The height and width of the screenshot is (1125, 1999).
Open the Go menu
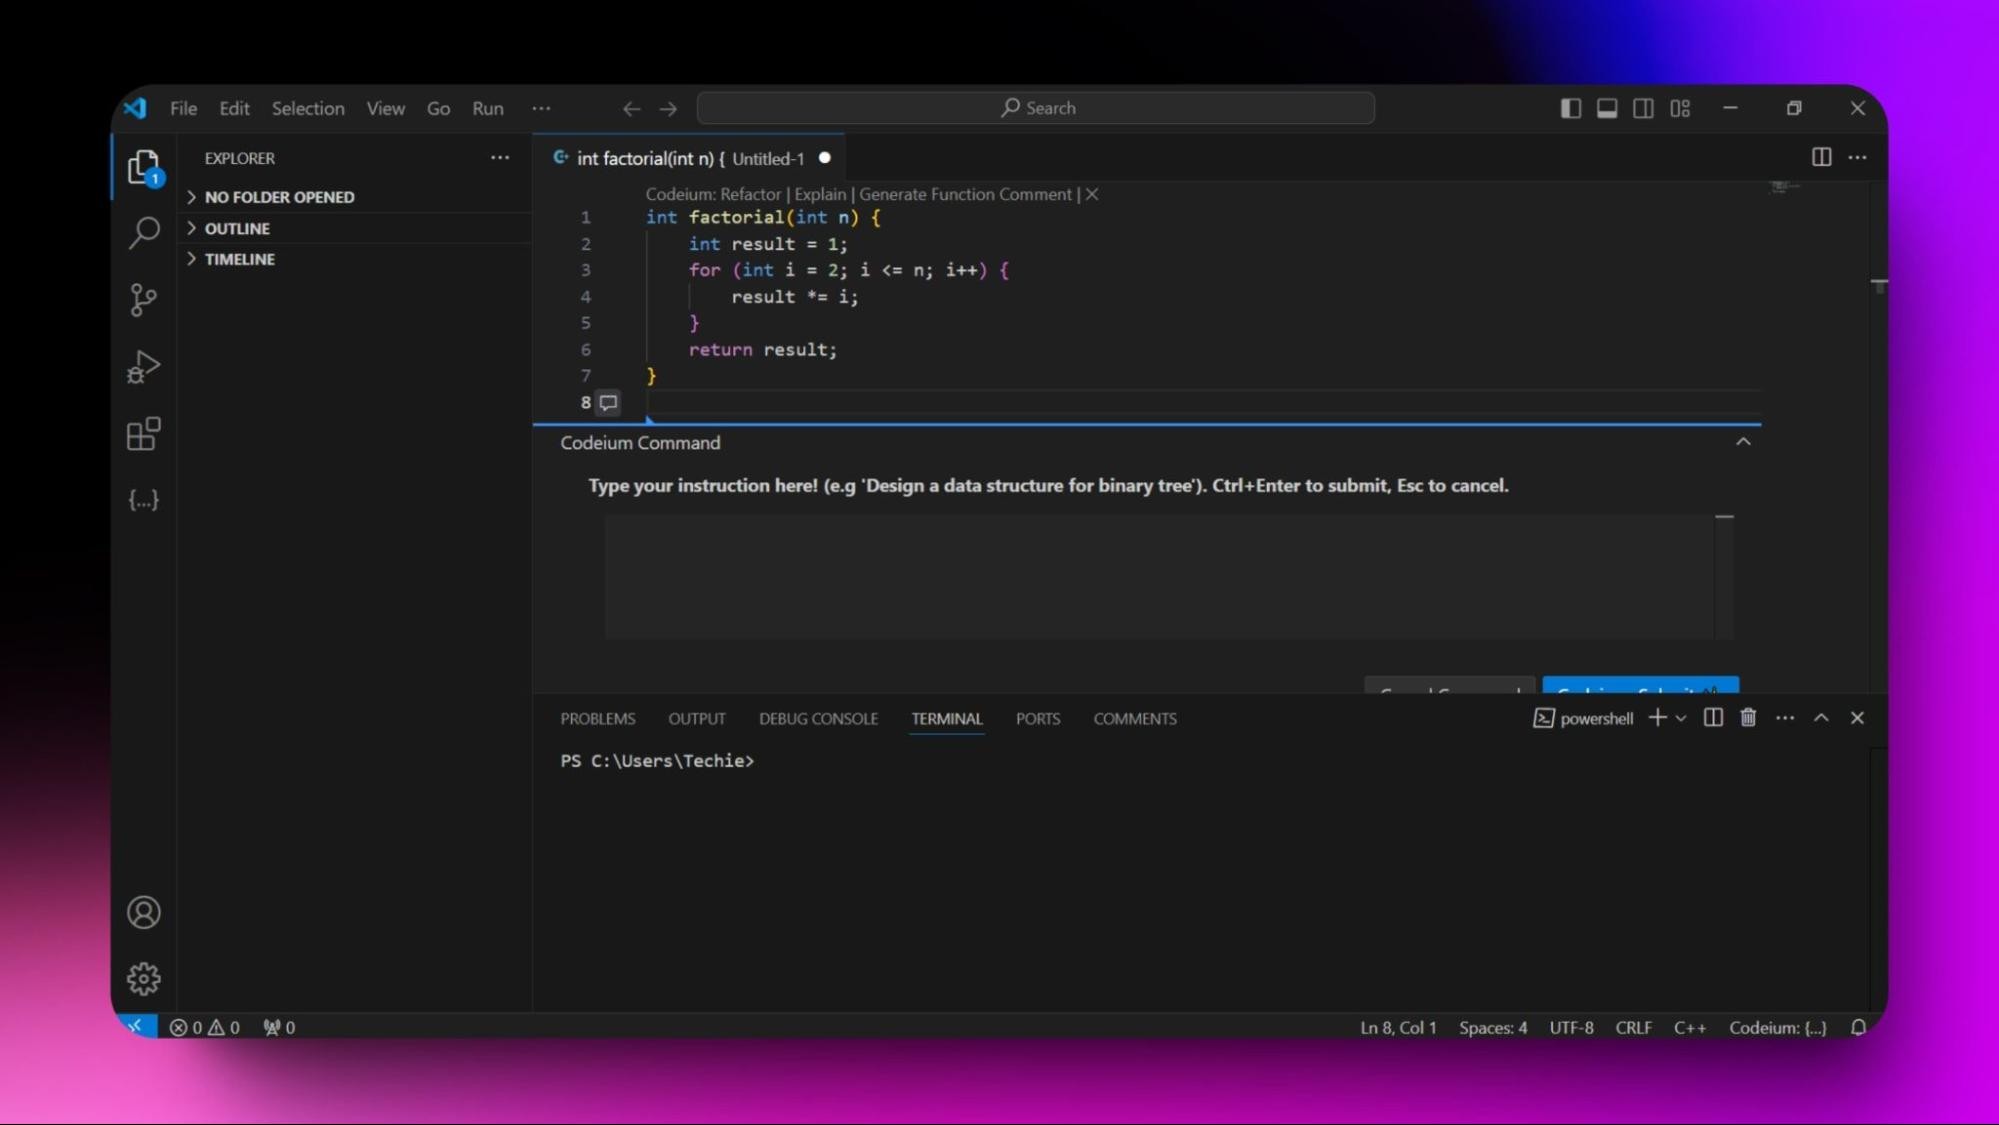[438, 108]
